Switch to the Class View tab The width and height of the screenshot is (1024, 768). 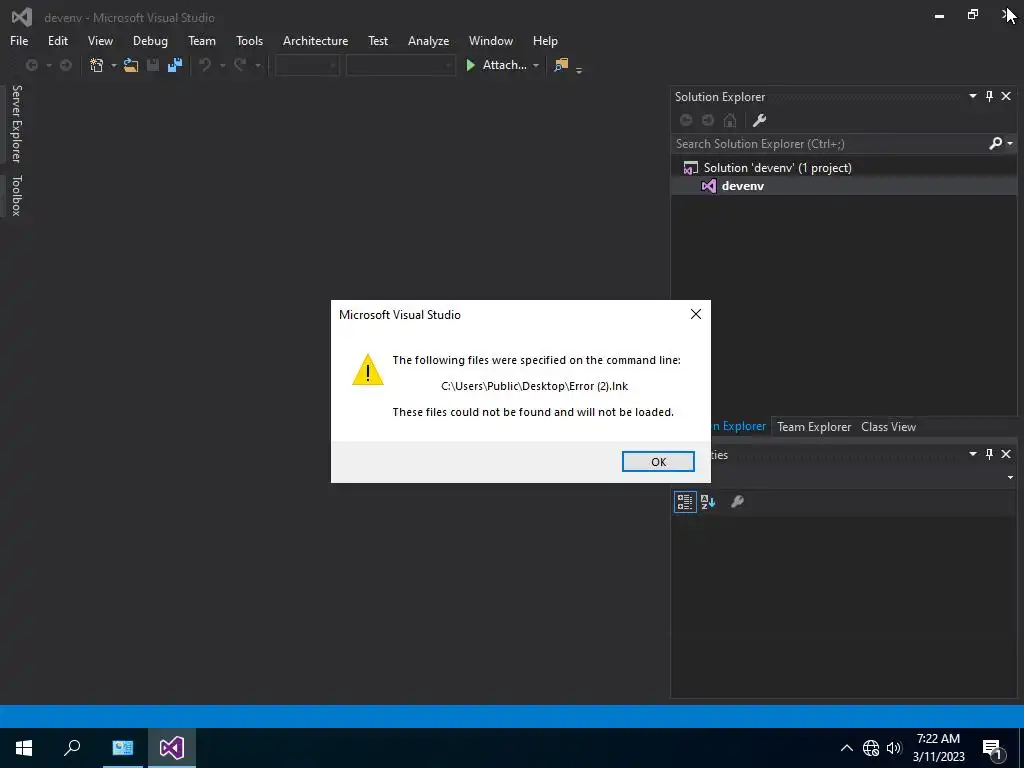point(888,426)
